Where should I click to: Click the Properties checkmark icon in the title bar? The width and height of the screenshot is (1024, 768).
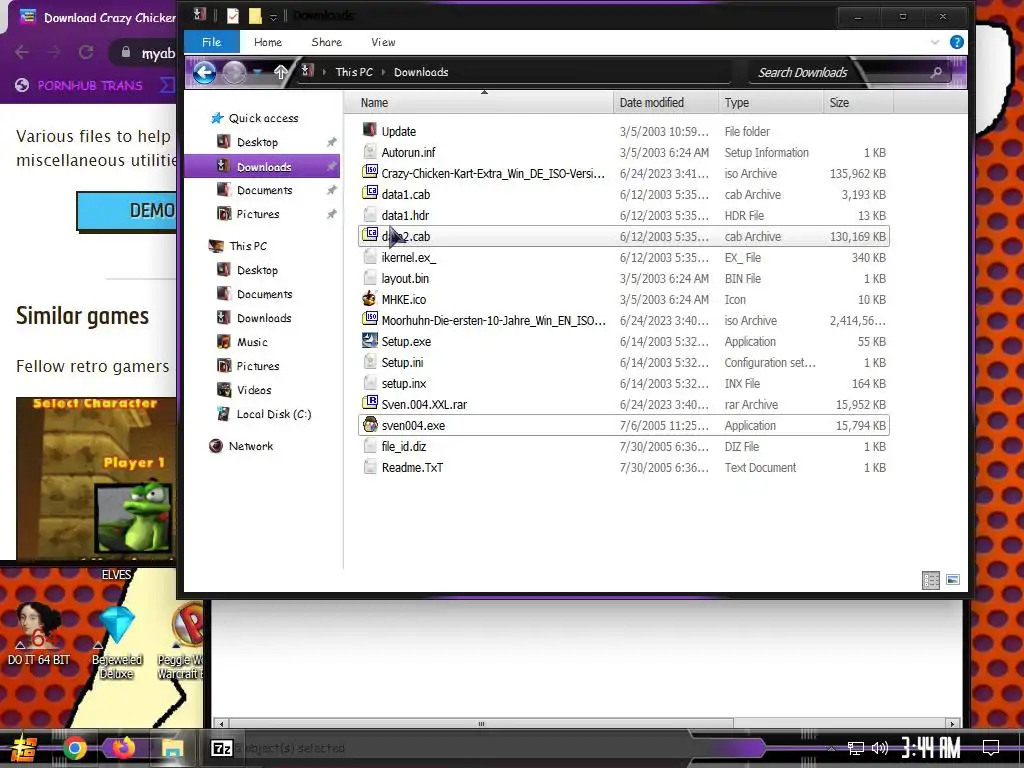click(233, 16)
